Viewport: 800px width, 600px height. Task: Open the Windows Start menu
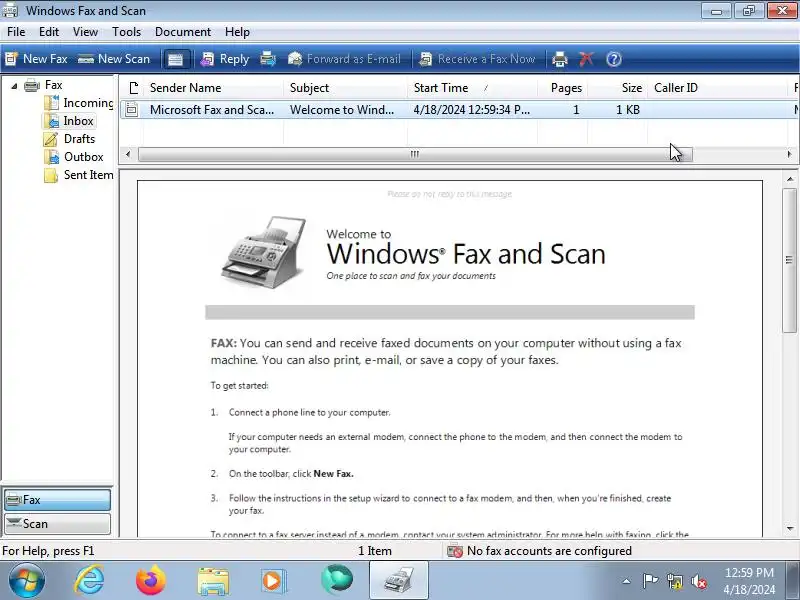click(x=26, y=581)
